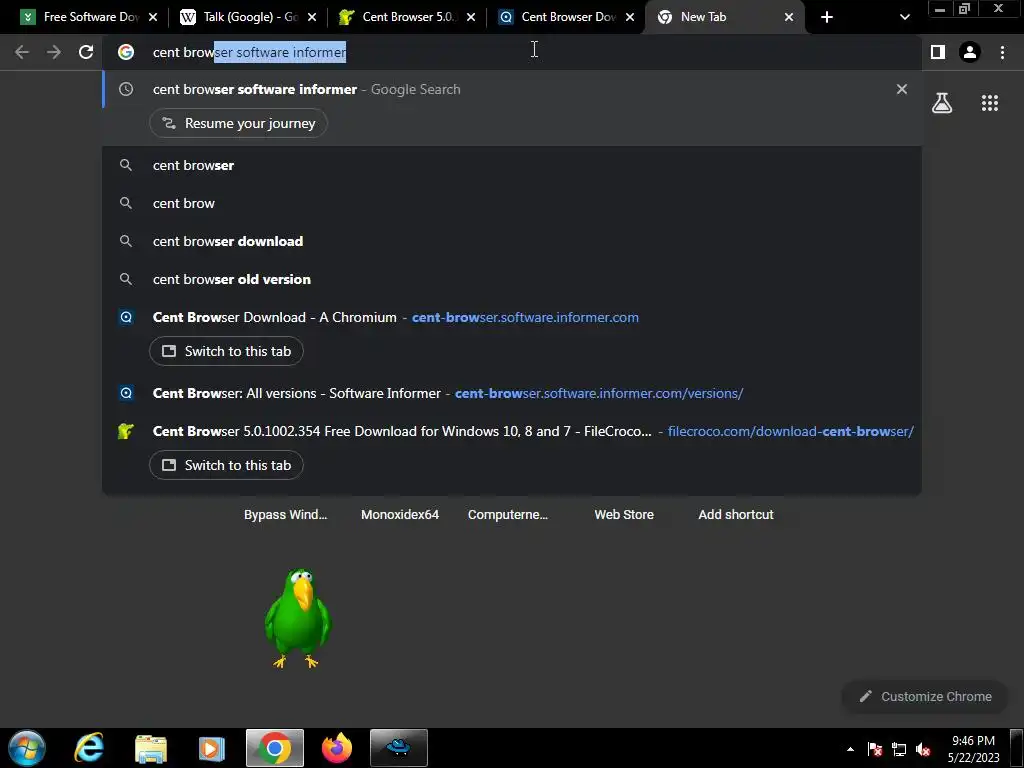This screenshot has width=1024, height=768.
Task: Expand the tab search chevron
Action: 904,17
